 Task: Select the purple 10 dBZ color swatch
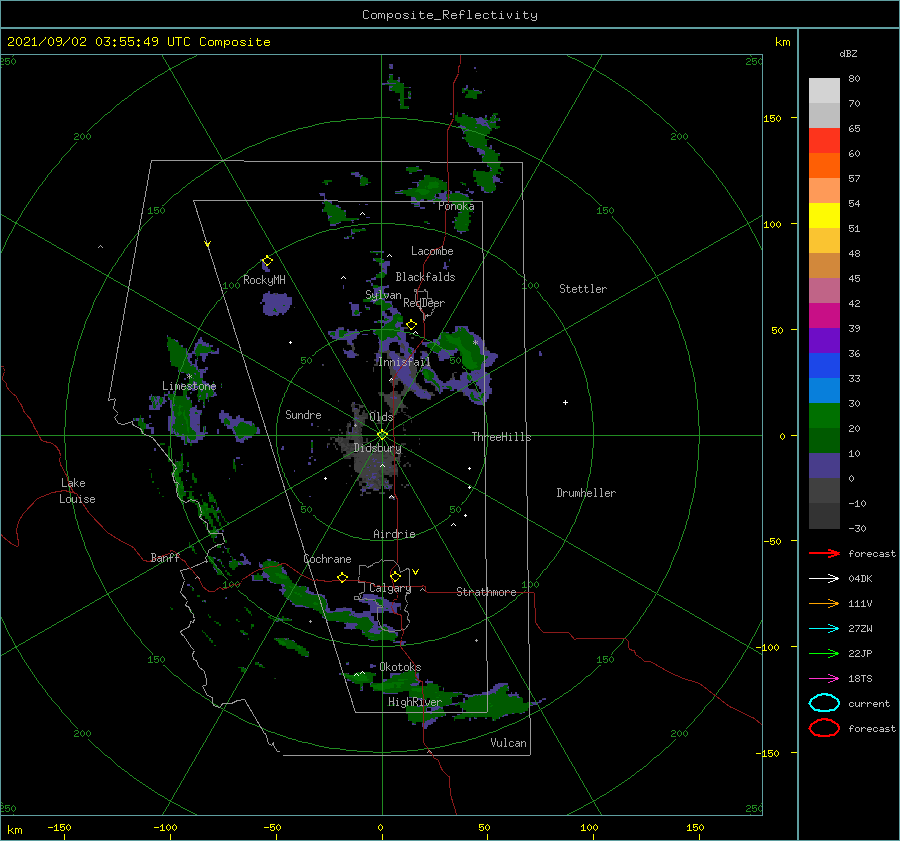tap(824, 466)
